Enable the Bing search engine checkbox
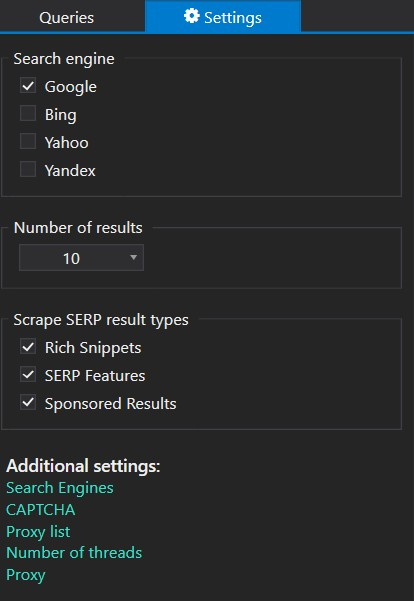Image resolution: width=414 pixels, height=601 pixels. tap(28, 113)
